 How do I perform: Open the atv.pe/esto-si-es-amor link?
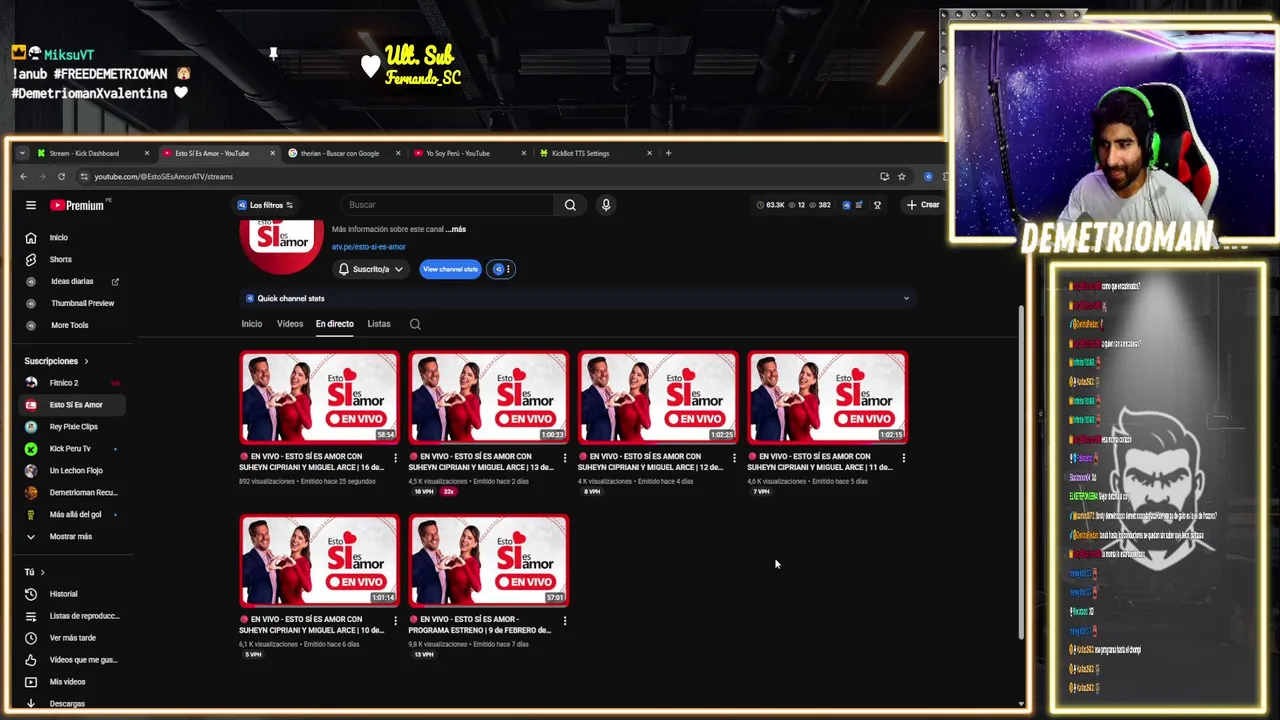369,247
